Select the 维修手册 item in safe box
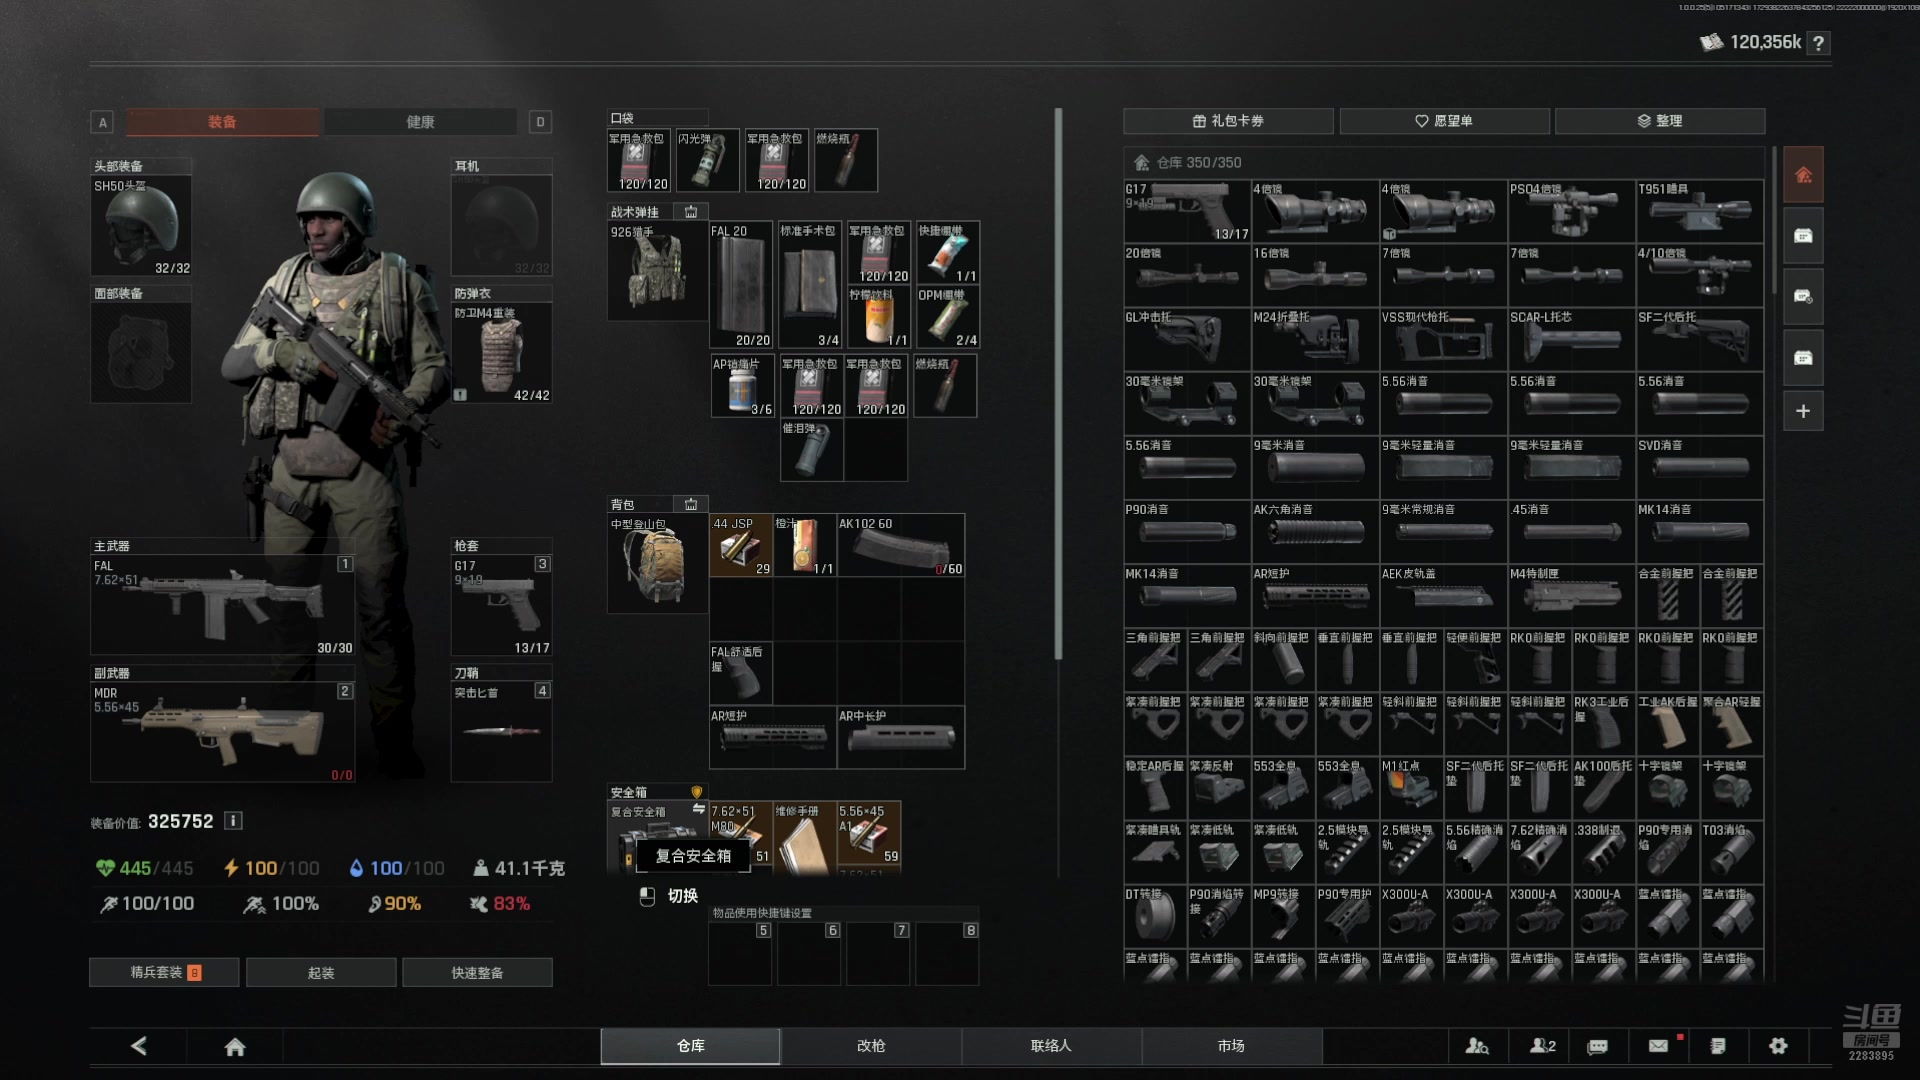The width and height of the screenshot is (1920, 1080). 805,837
